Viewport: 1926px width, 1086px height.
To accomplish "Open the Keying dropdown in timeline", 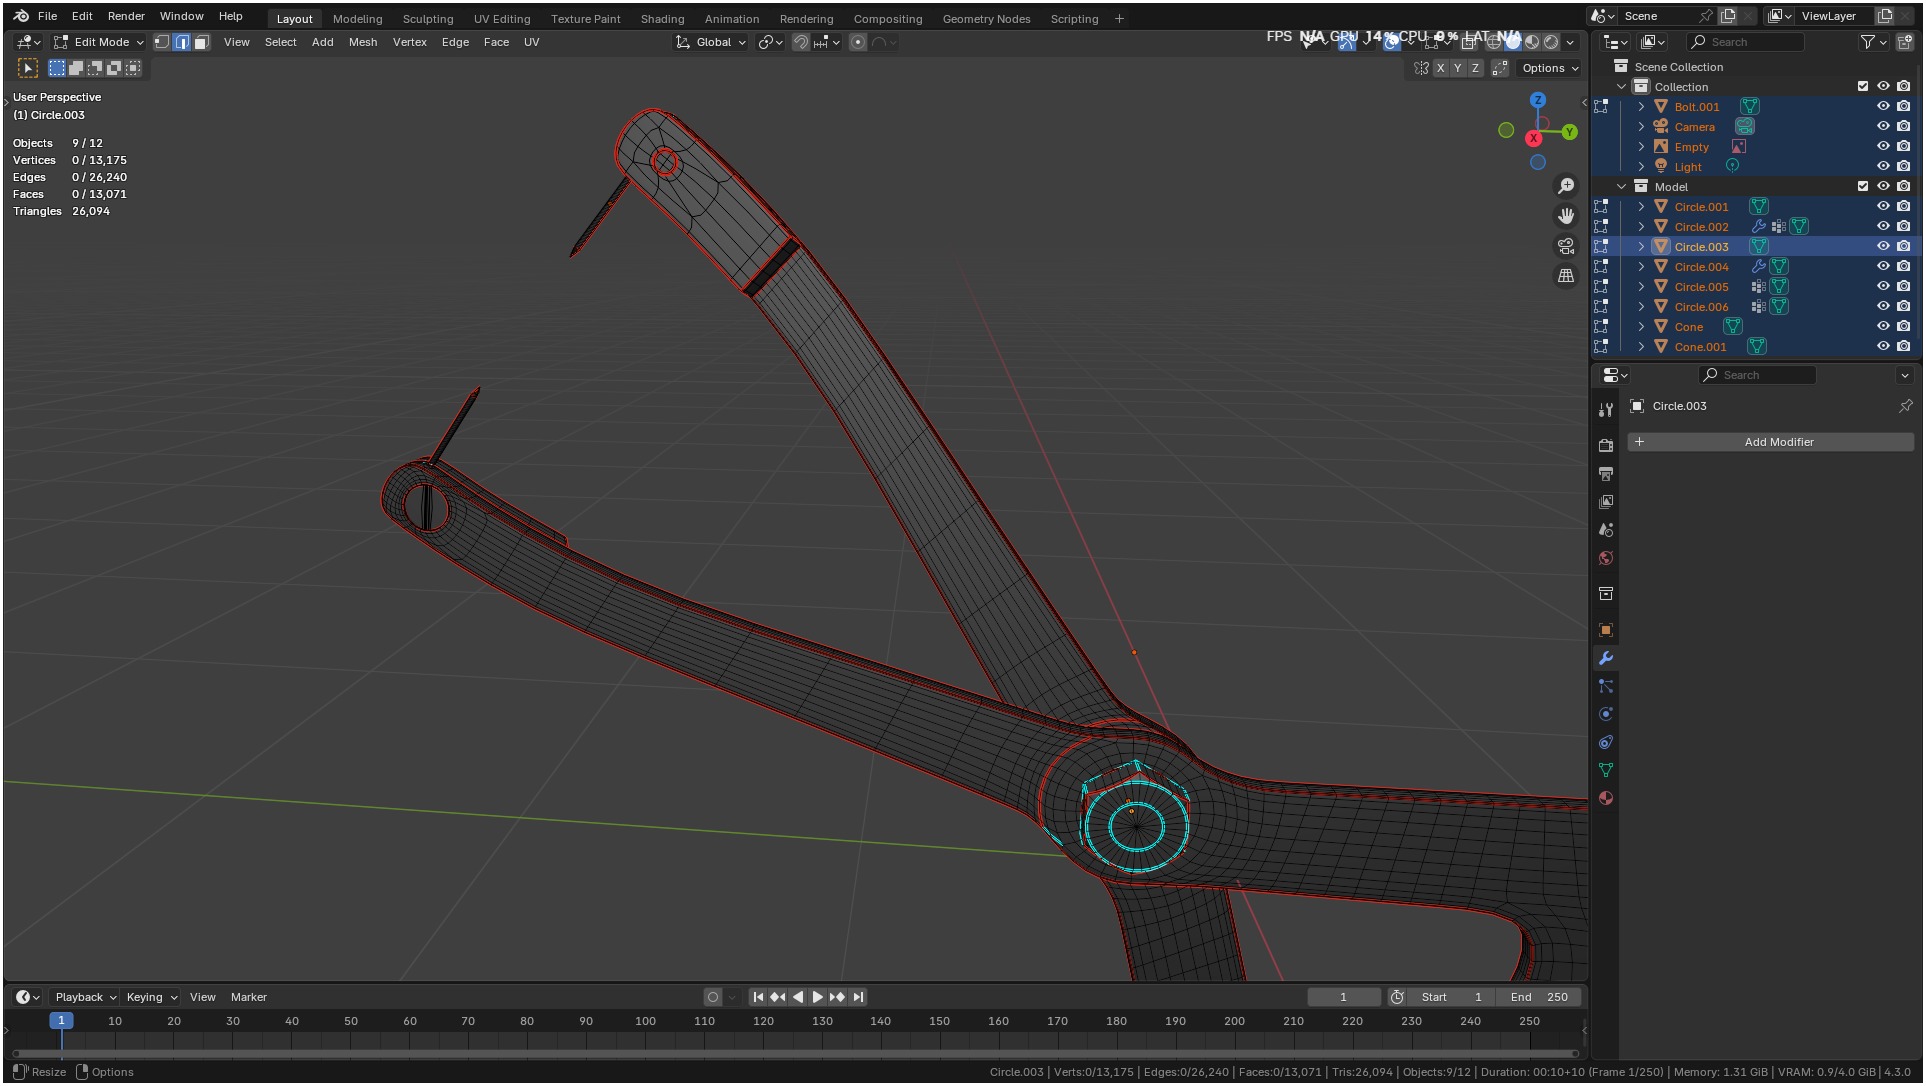I will coord(151,997).
